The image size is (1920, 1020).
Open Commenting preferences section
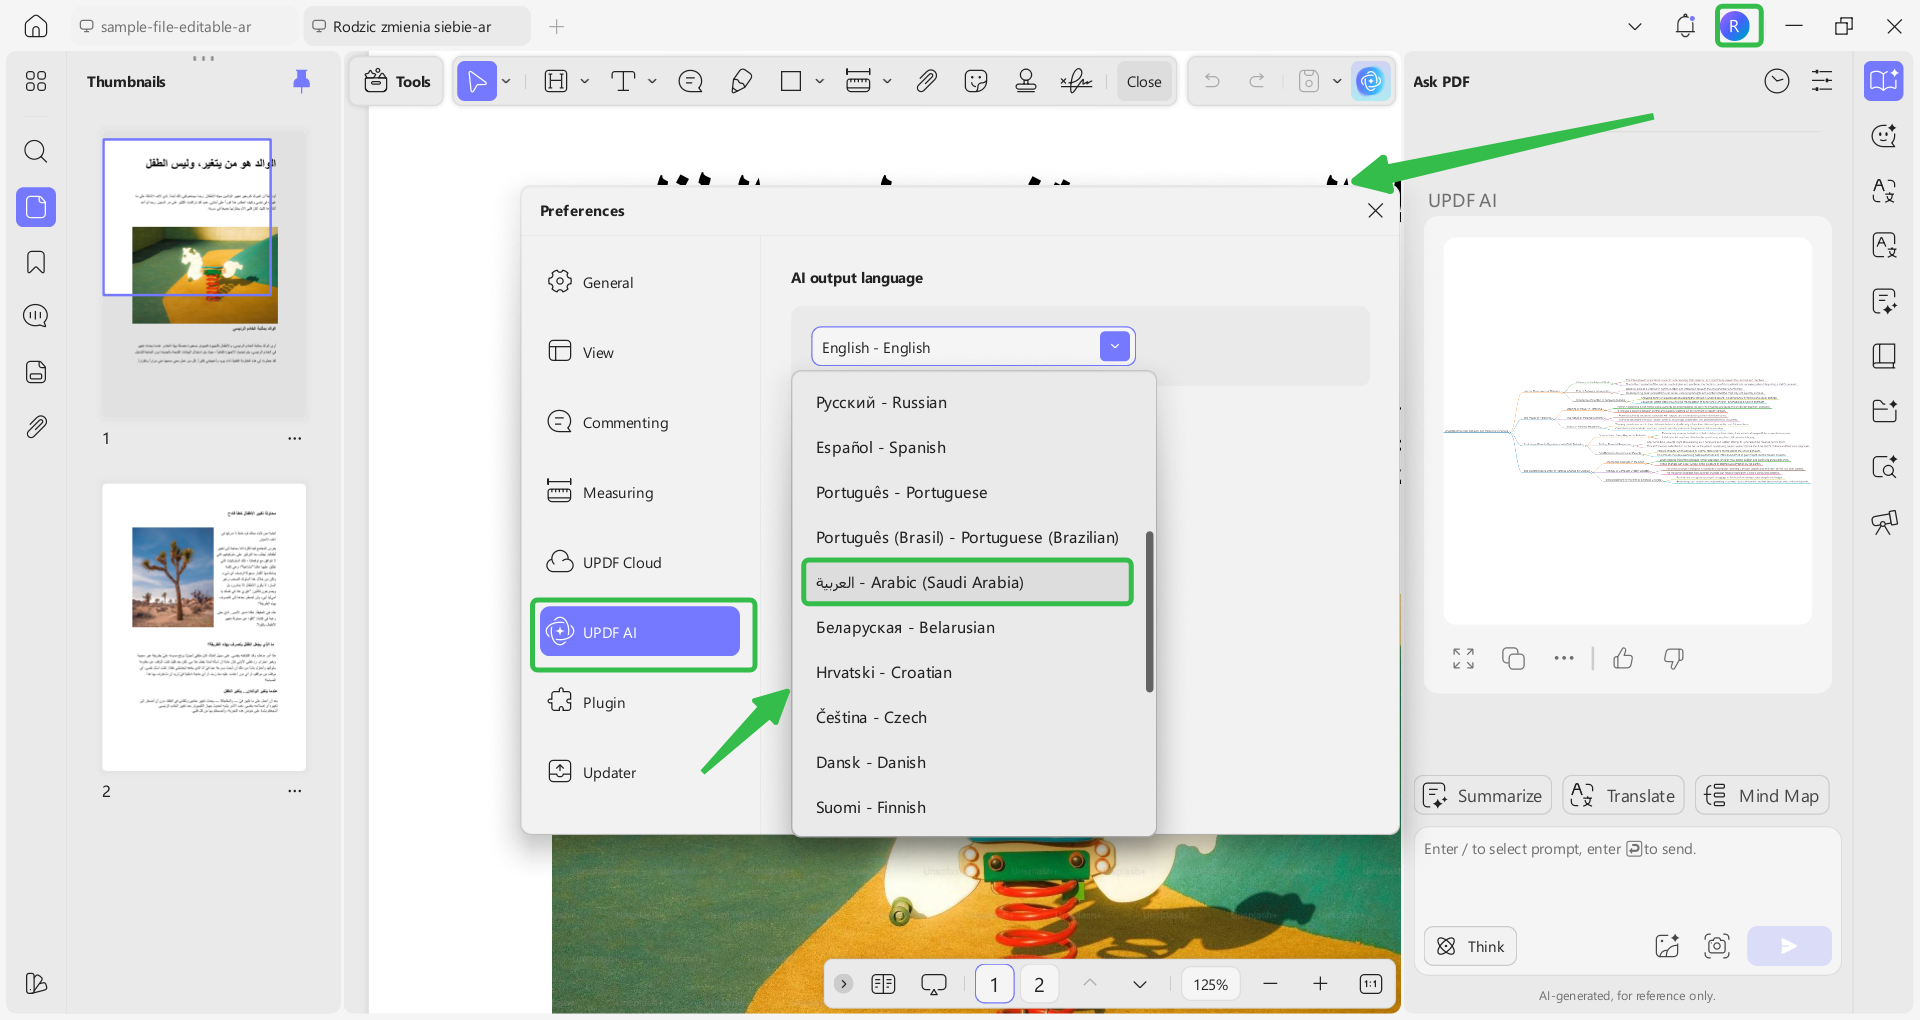click(640, 422)
